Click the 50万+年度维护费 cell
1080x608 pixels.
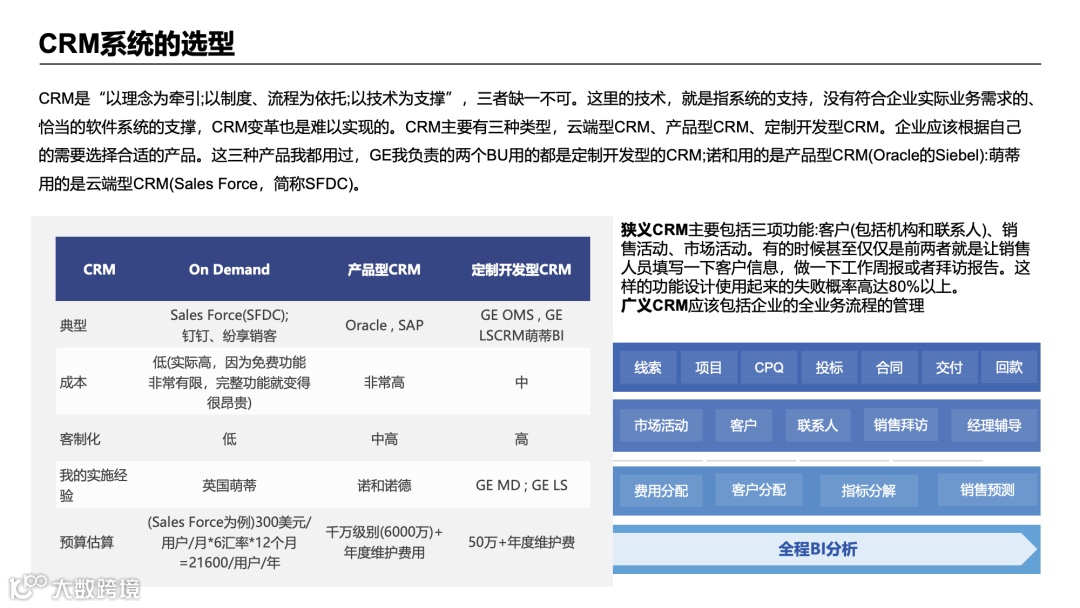[x=521, y=542]
